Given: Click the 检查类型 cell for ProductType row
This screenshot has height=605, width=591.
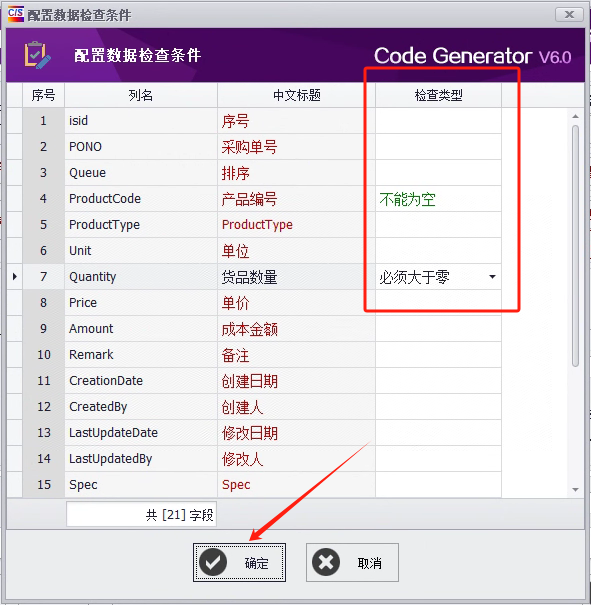Looking at the screenshot, I should point(438,225).
